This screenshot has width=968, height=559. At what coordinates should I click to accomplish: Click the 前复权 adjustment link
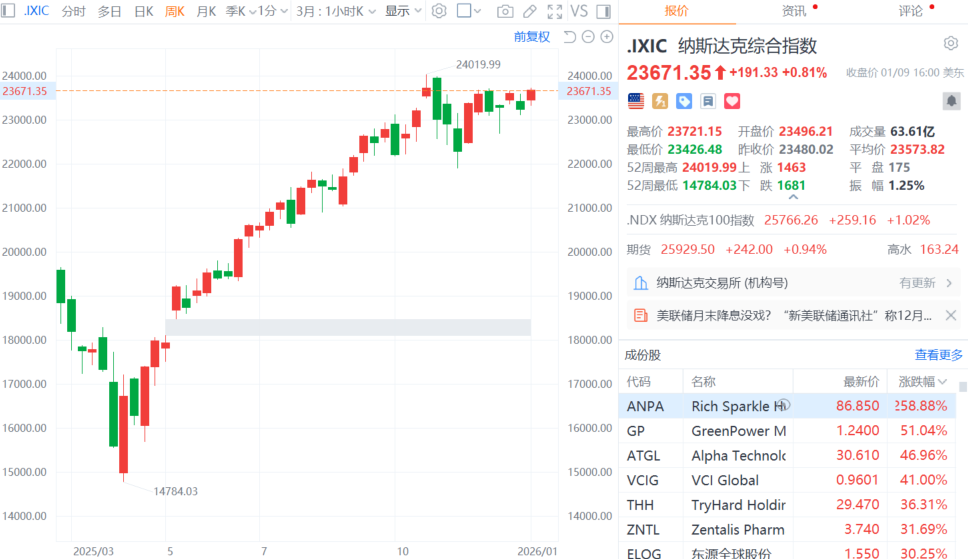532,37
